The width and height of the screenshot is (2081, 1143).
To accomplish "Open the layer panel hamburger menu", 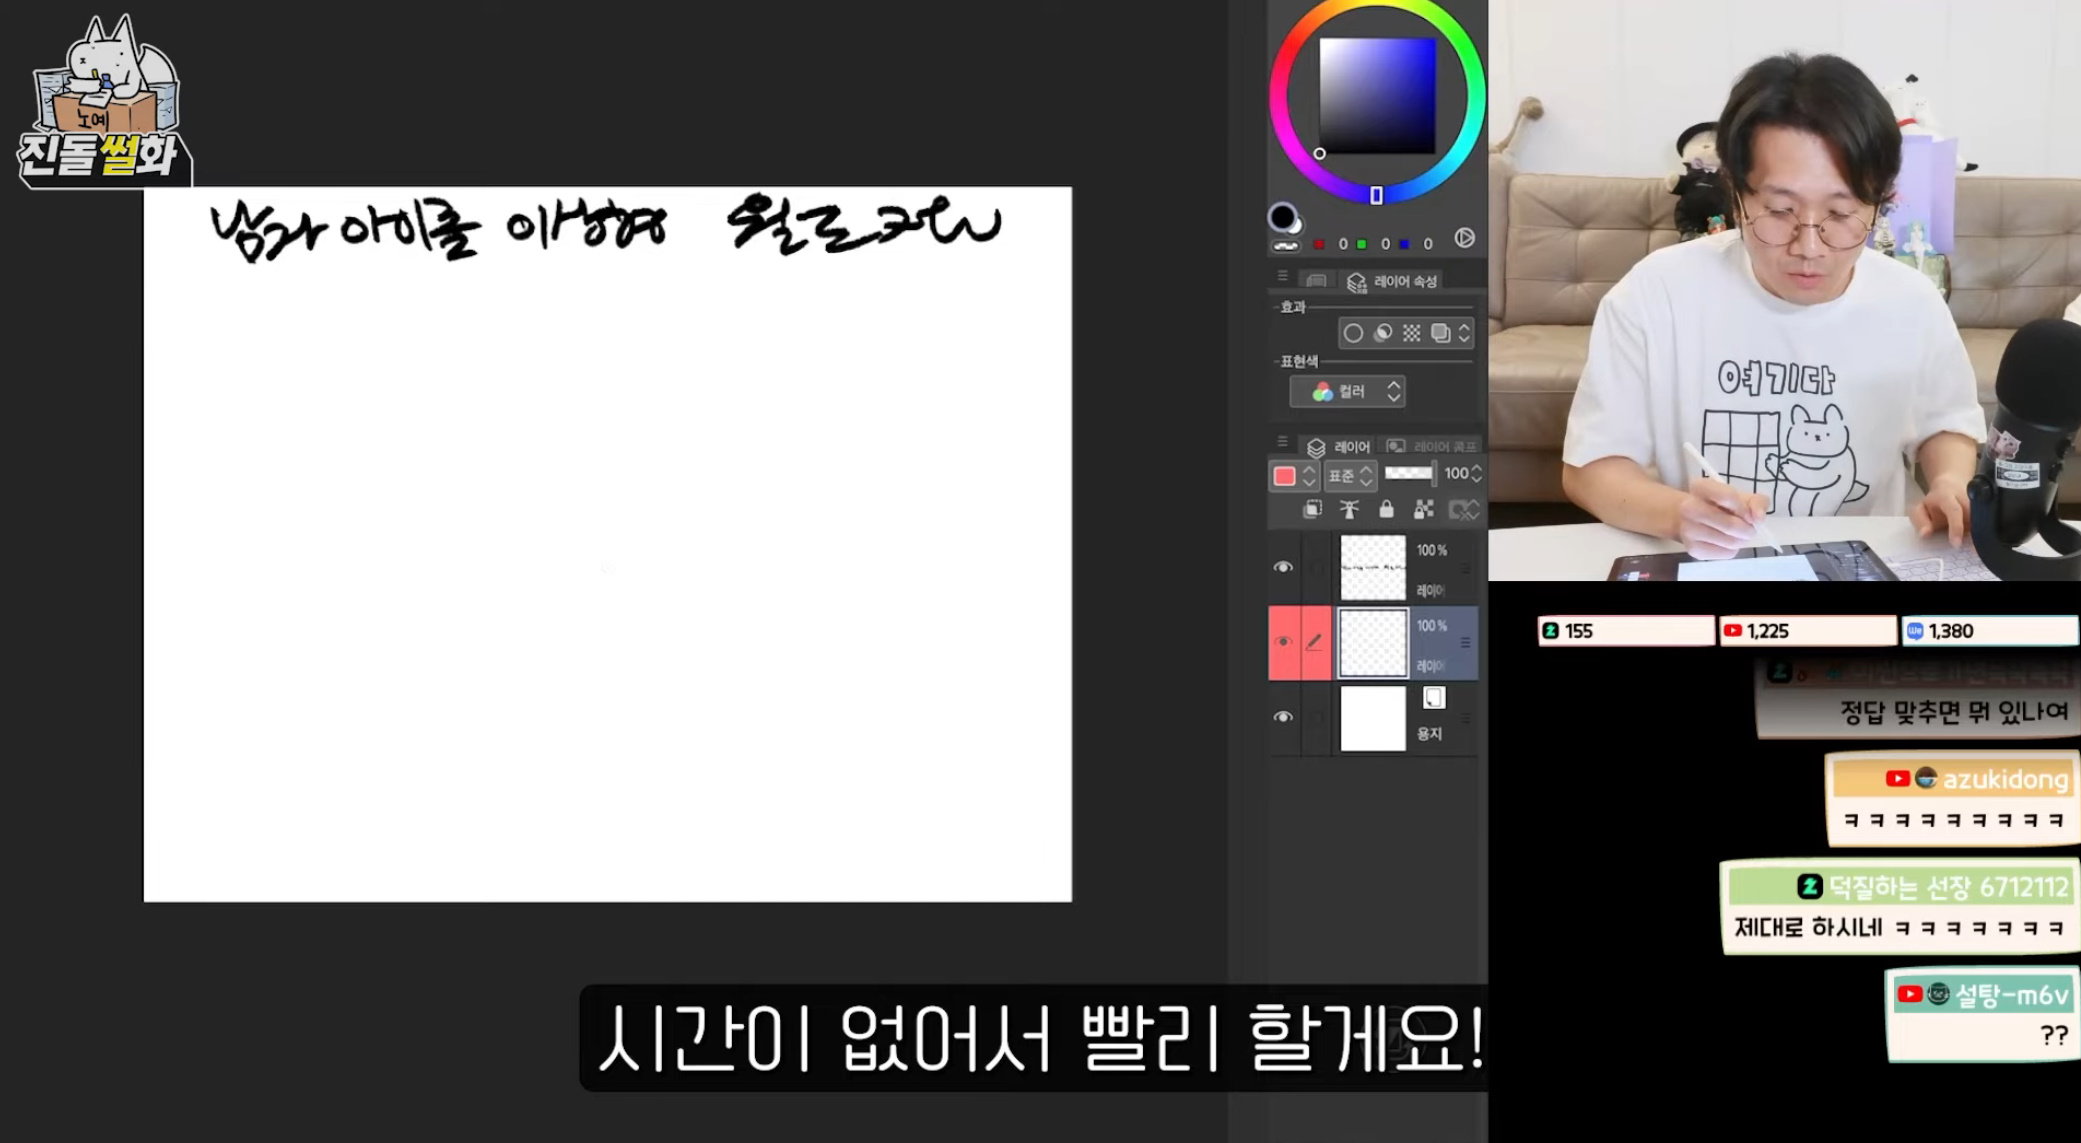I will (x=1282, y=441).
